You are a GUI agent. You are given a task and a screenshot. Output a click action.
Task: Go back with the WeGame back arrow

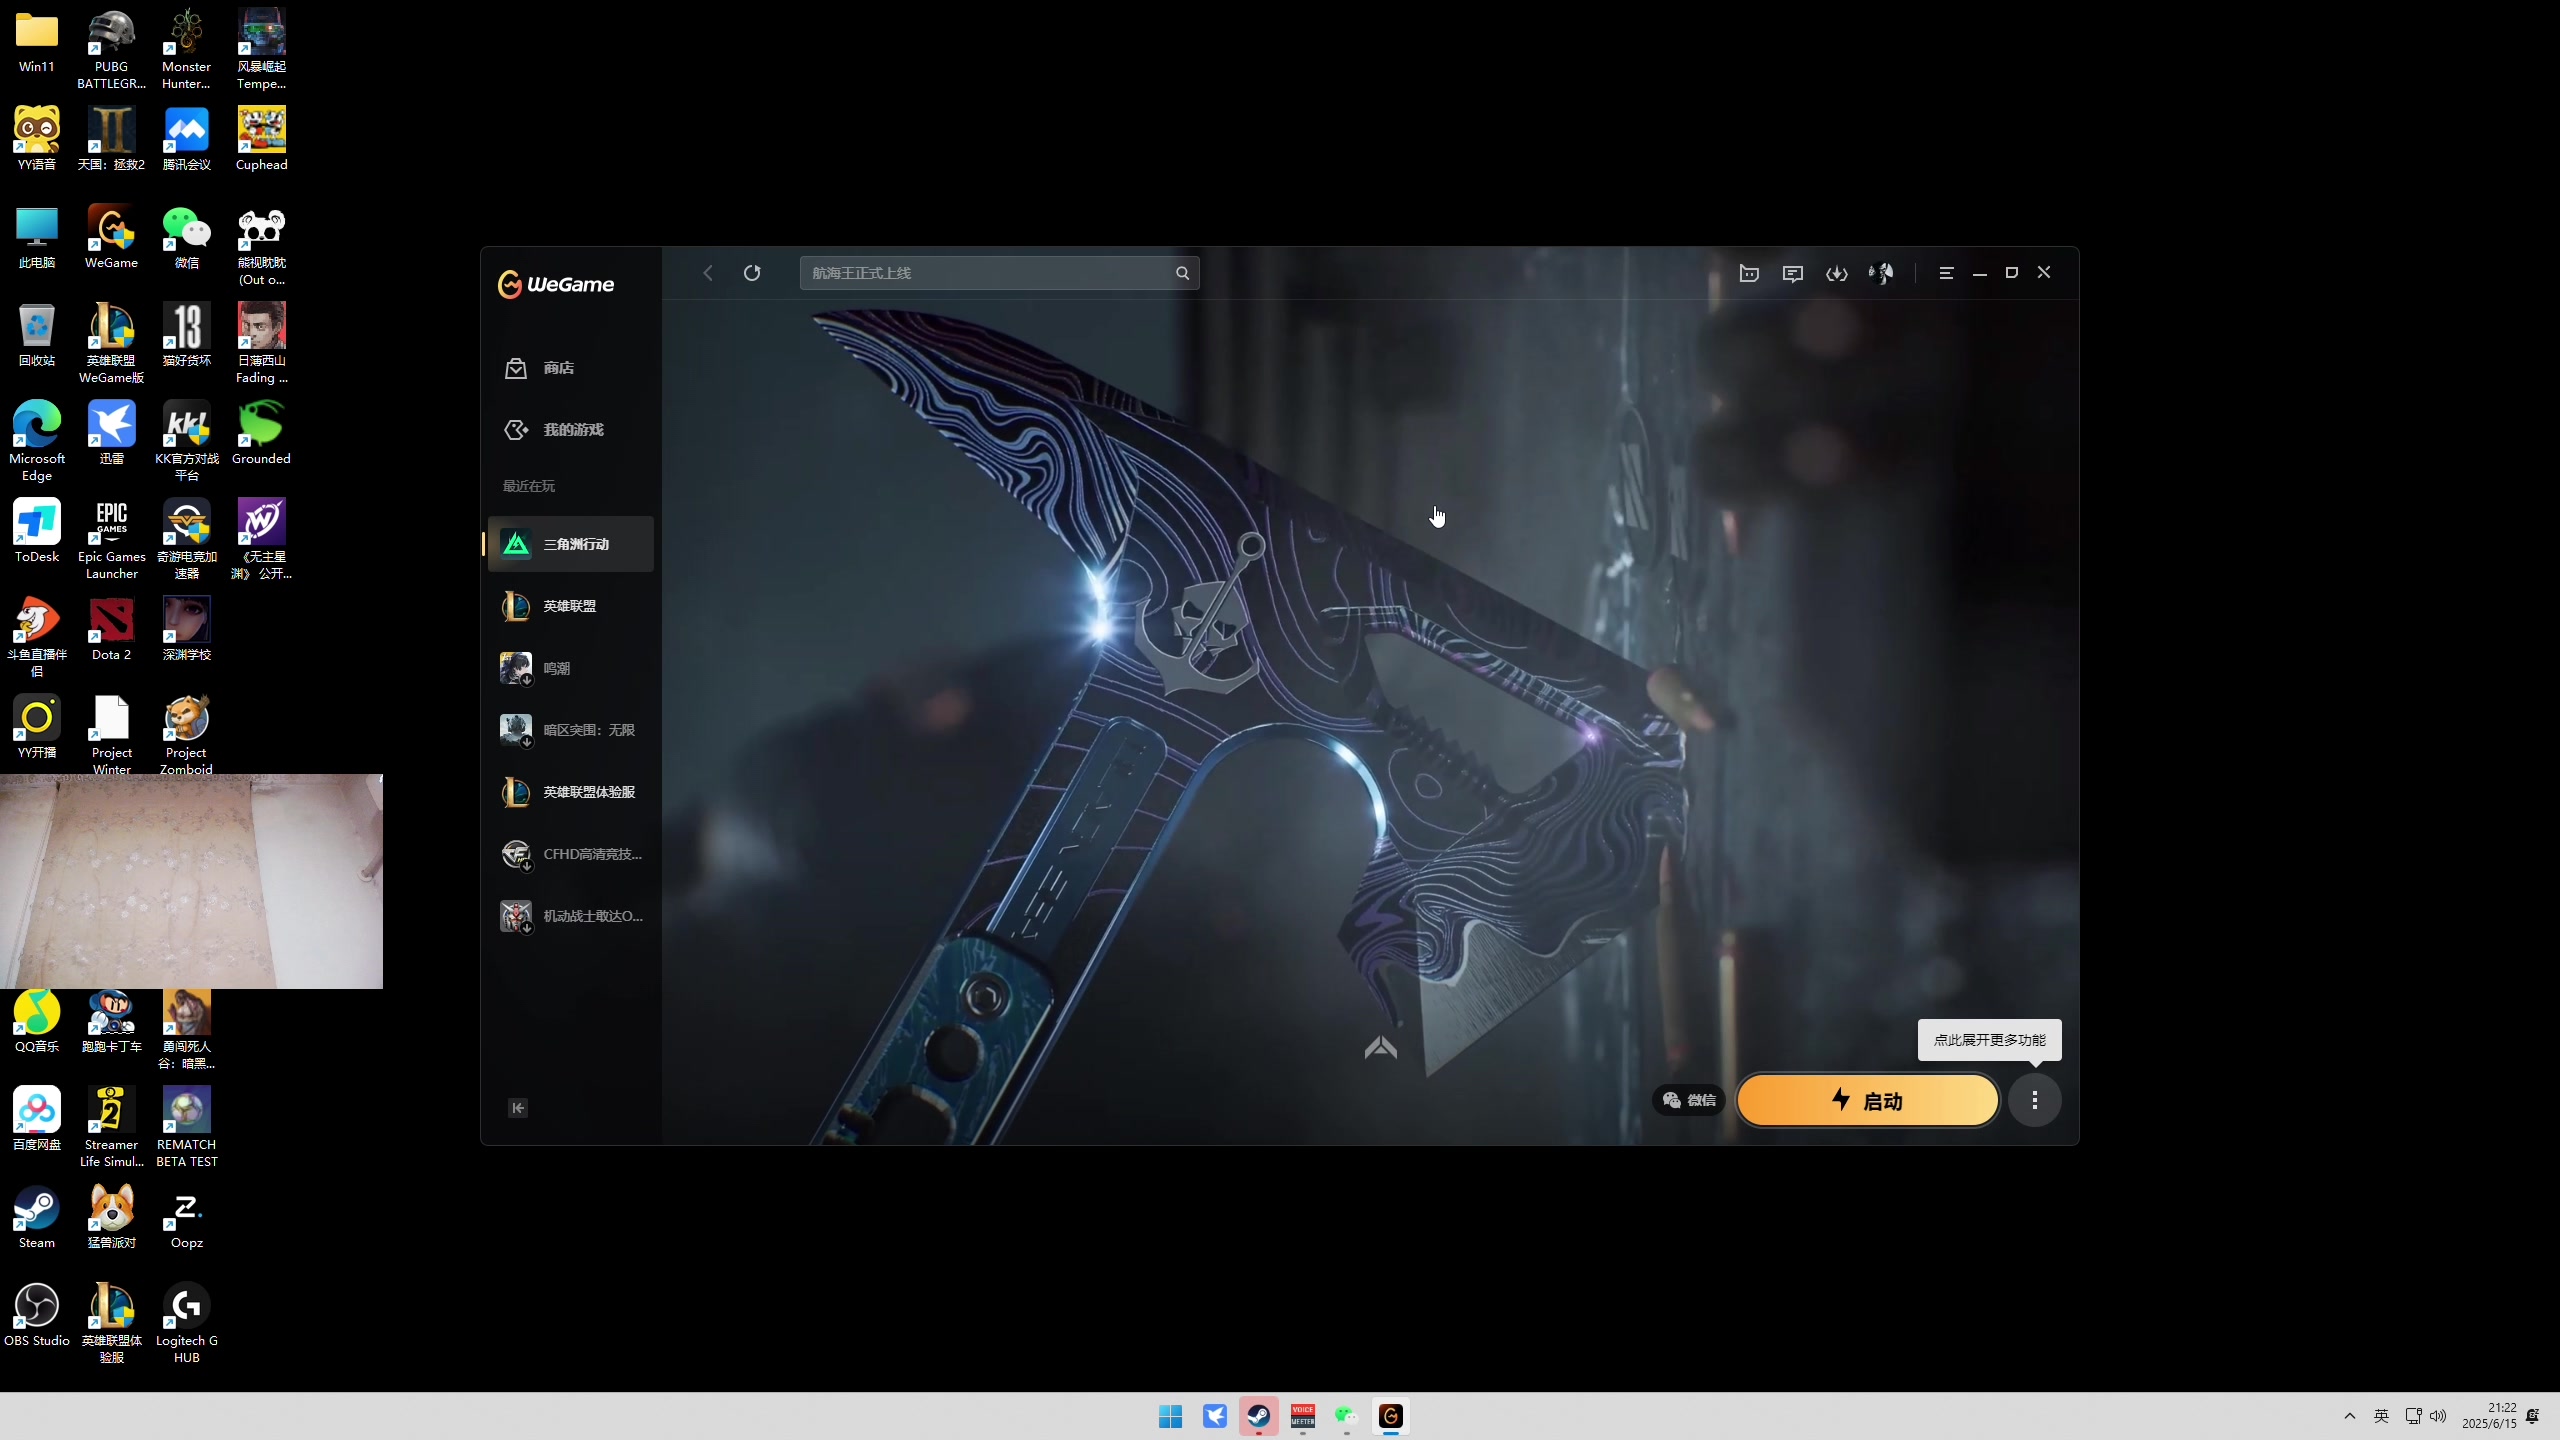[708, 273]
